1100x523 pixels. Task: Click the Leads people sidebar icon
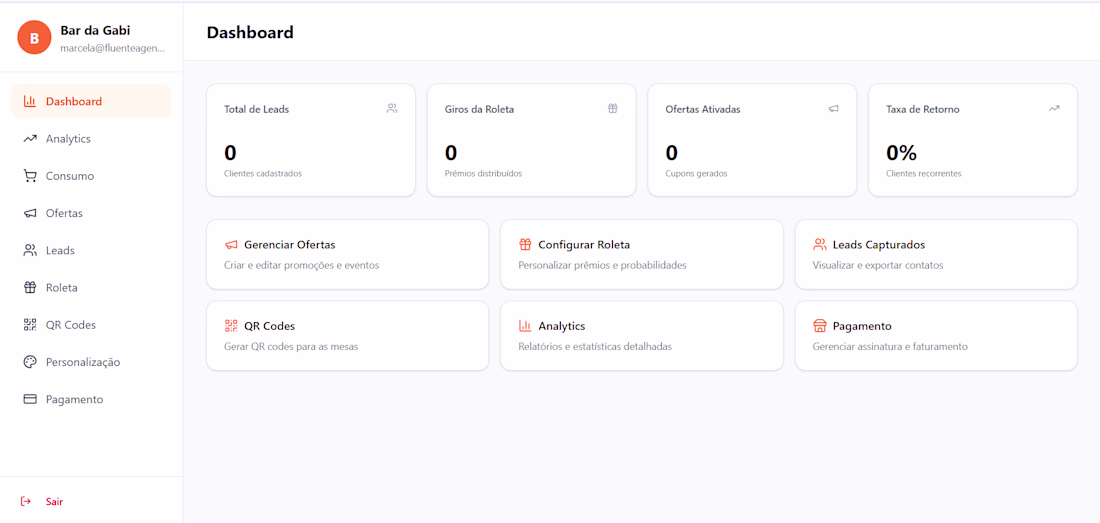[29, 250]
